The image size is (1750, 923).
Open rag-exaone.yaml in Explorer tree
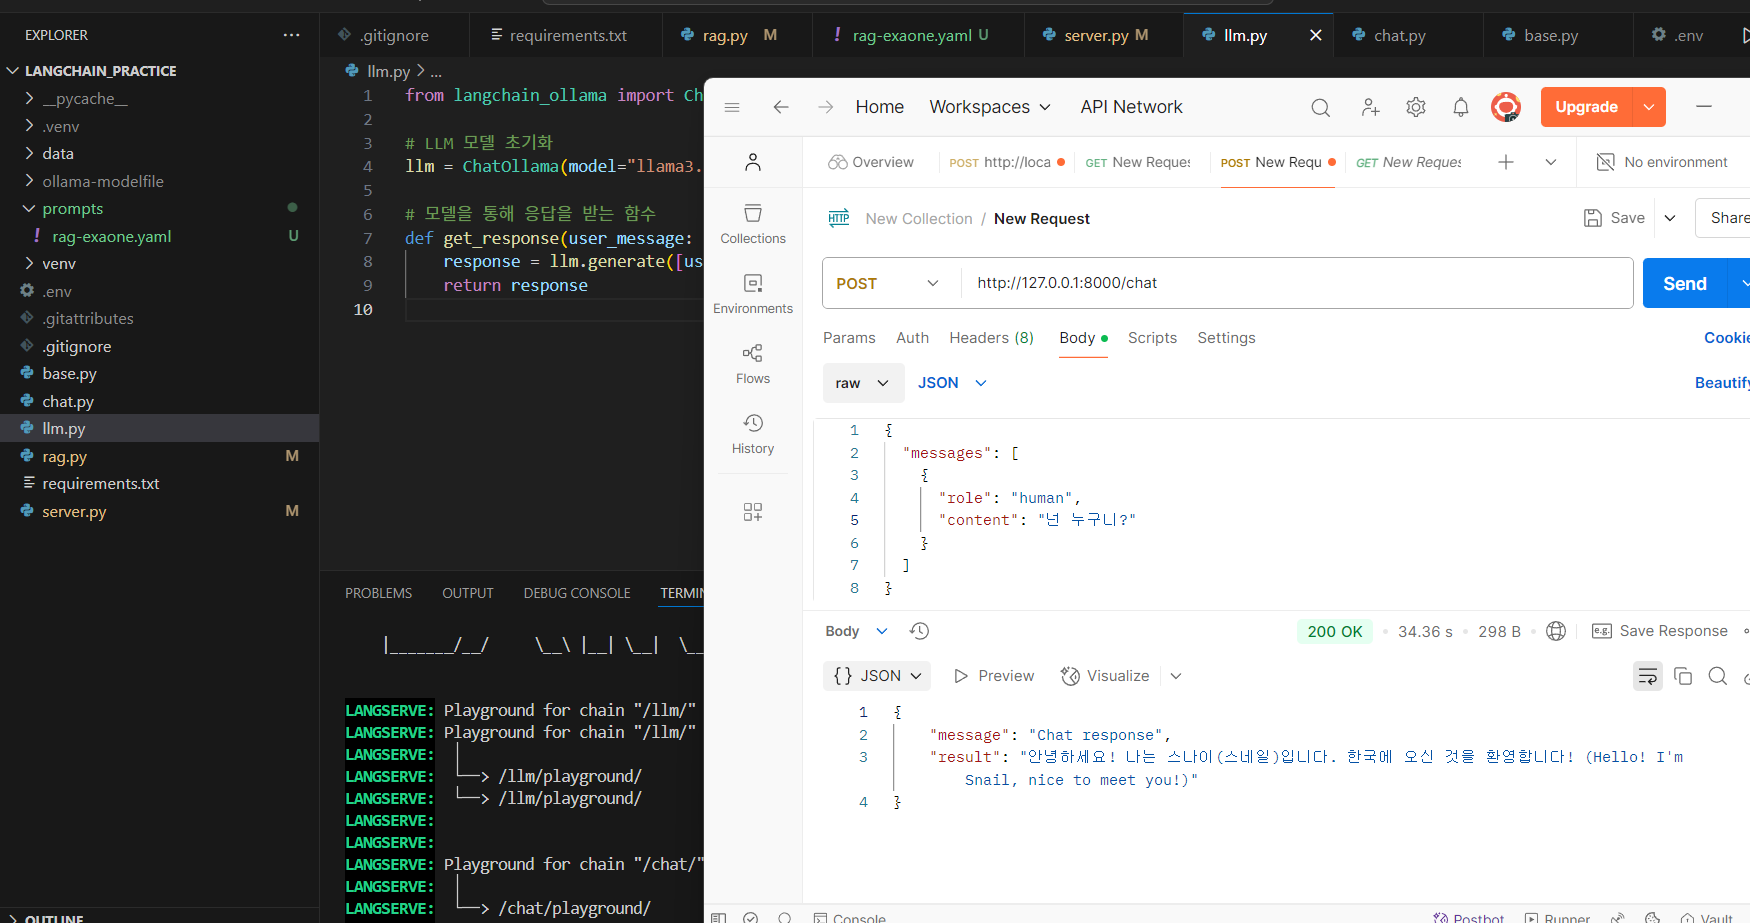point(111,236)
